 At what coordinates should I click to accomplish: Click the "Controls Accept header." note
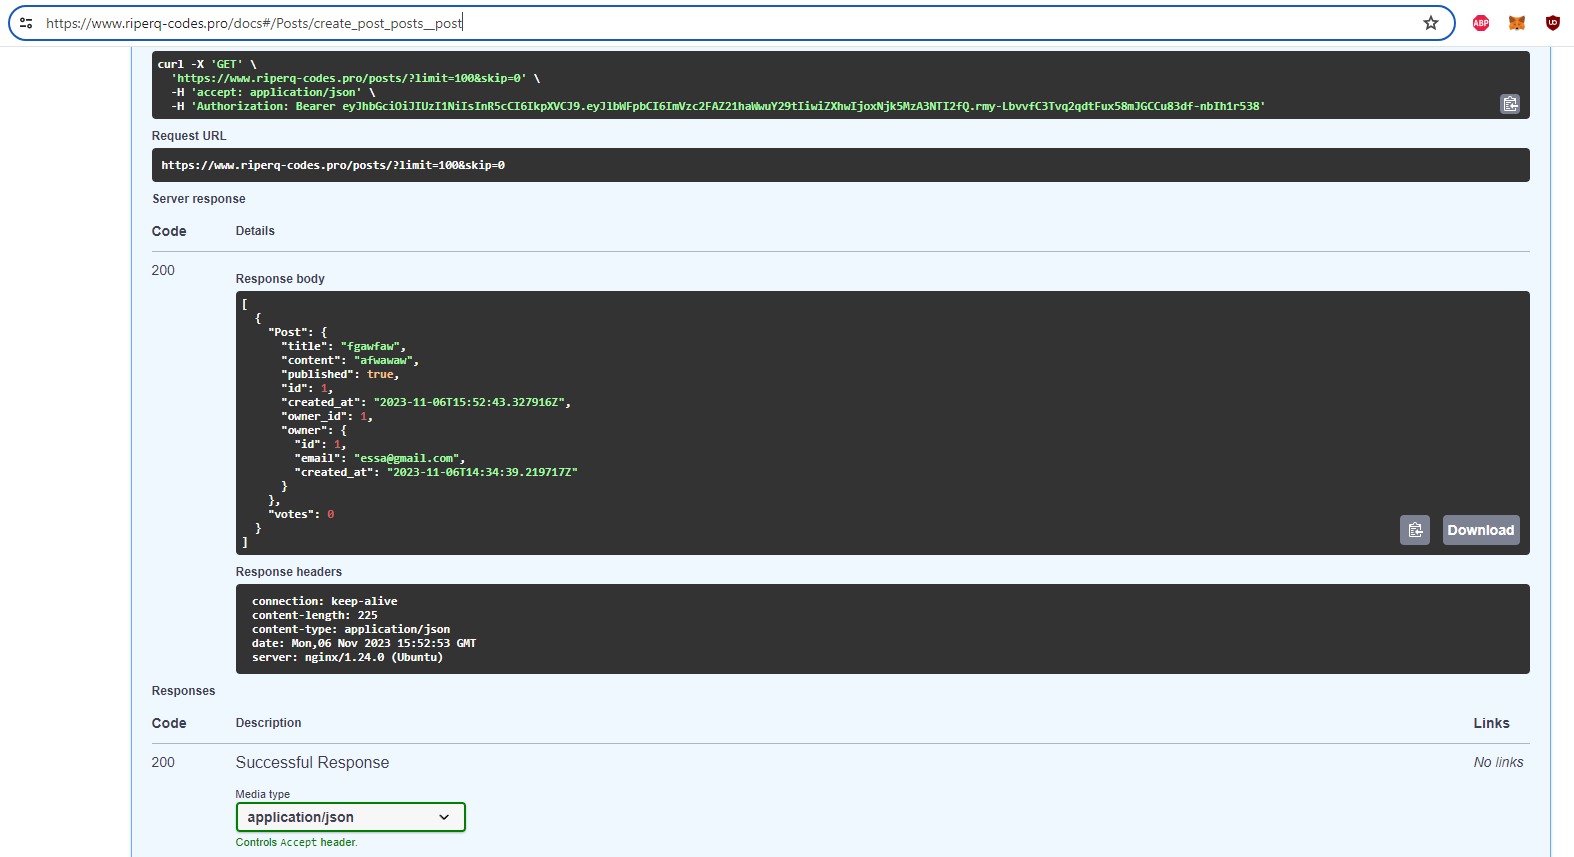[296, 842]
